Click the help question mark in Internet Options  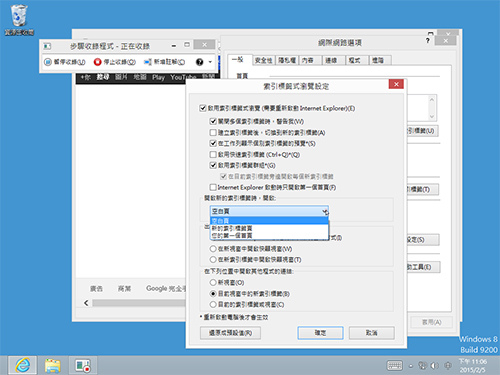427,41
